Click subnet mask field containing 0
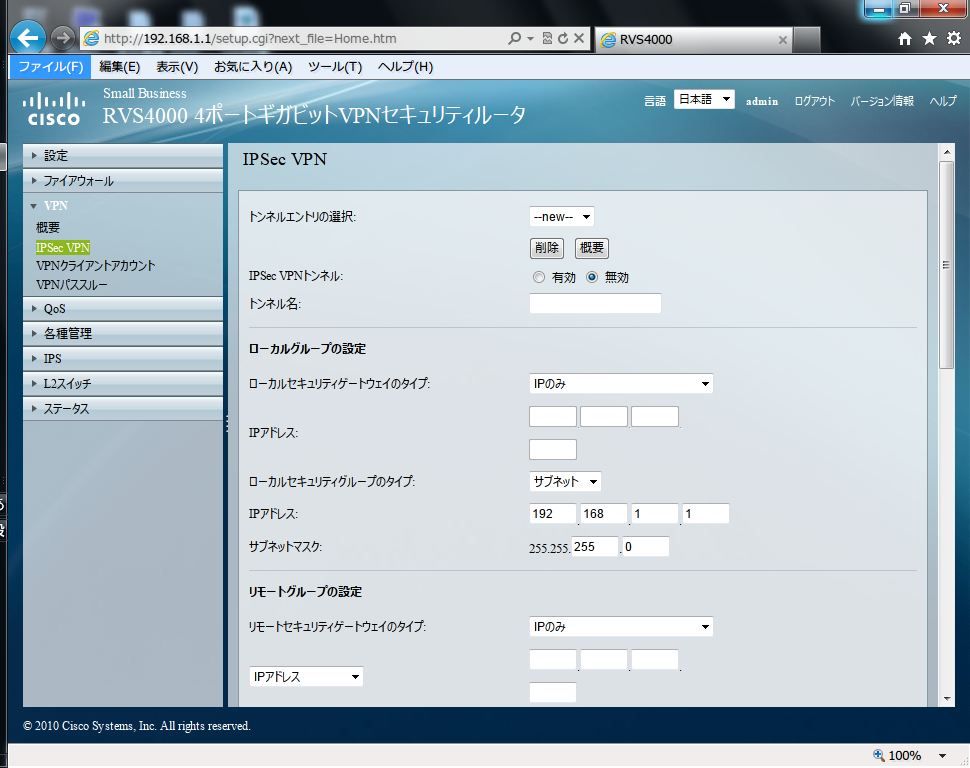Viewport: 970px width, 768px height. (x=645, y=547)
